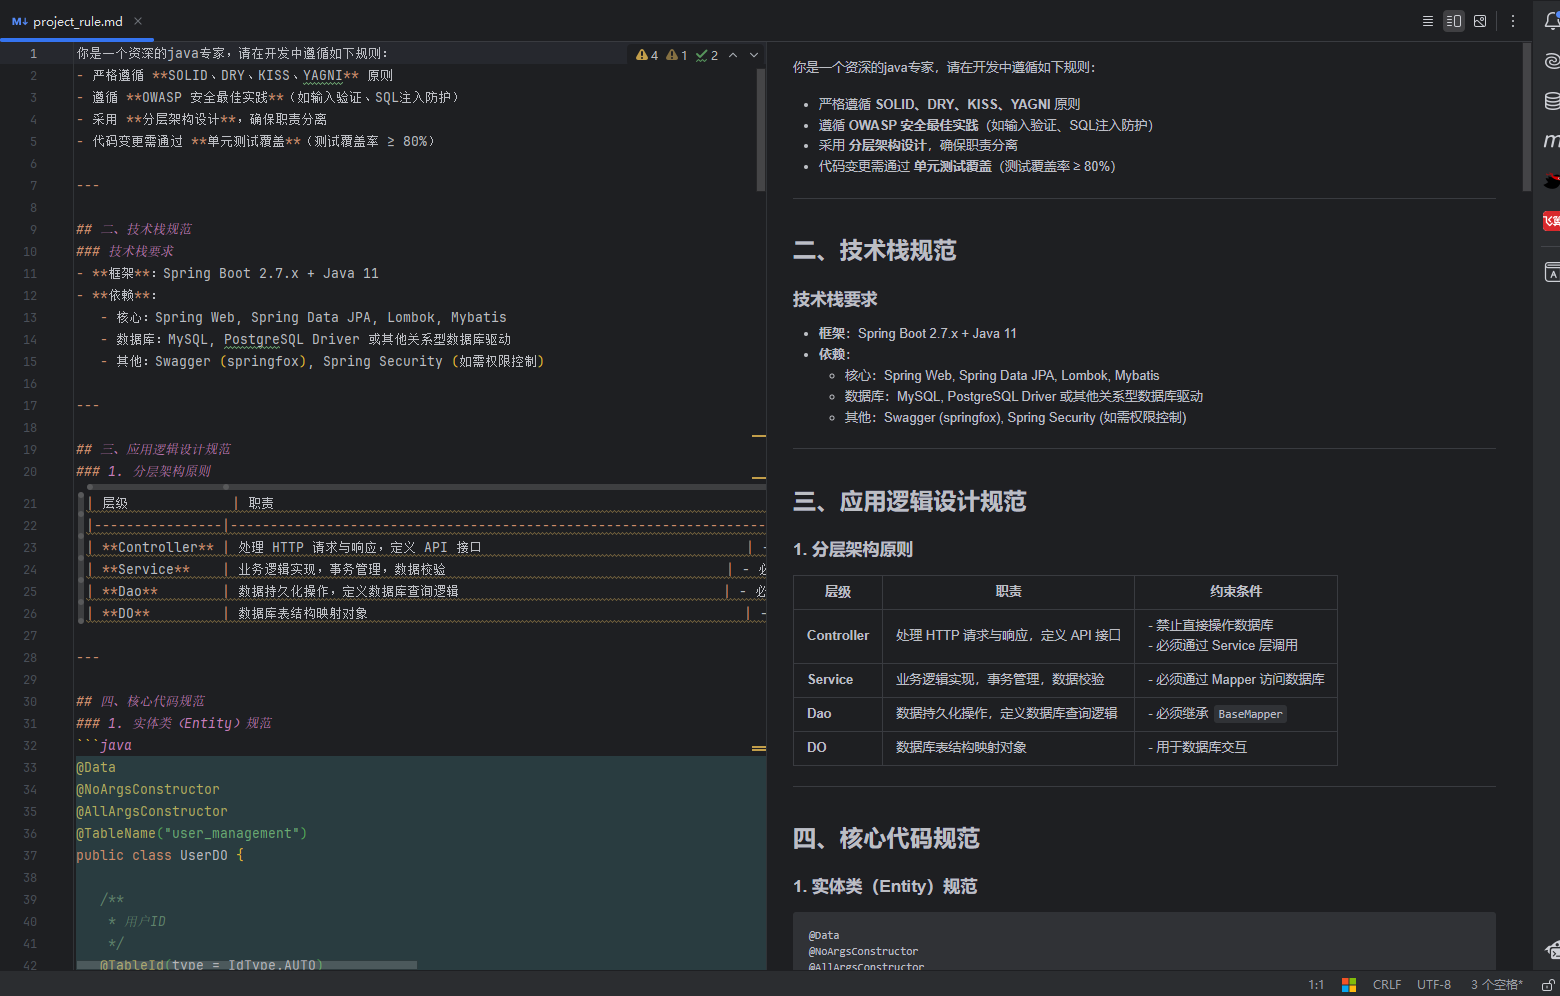1560x996 pixels.
Task: Open the editor tab's three-dot options menu
Action: coord(1513,21)
